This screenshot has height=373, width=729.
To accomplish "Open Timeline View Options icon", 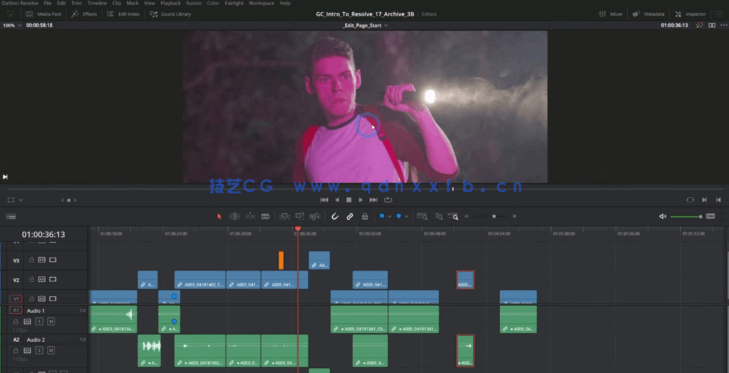I will coord(11,216).
